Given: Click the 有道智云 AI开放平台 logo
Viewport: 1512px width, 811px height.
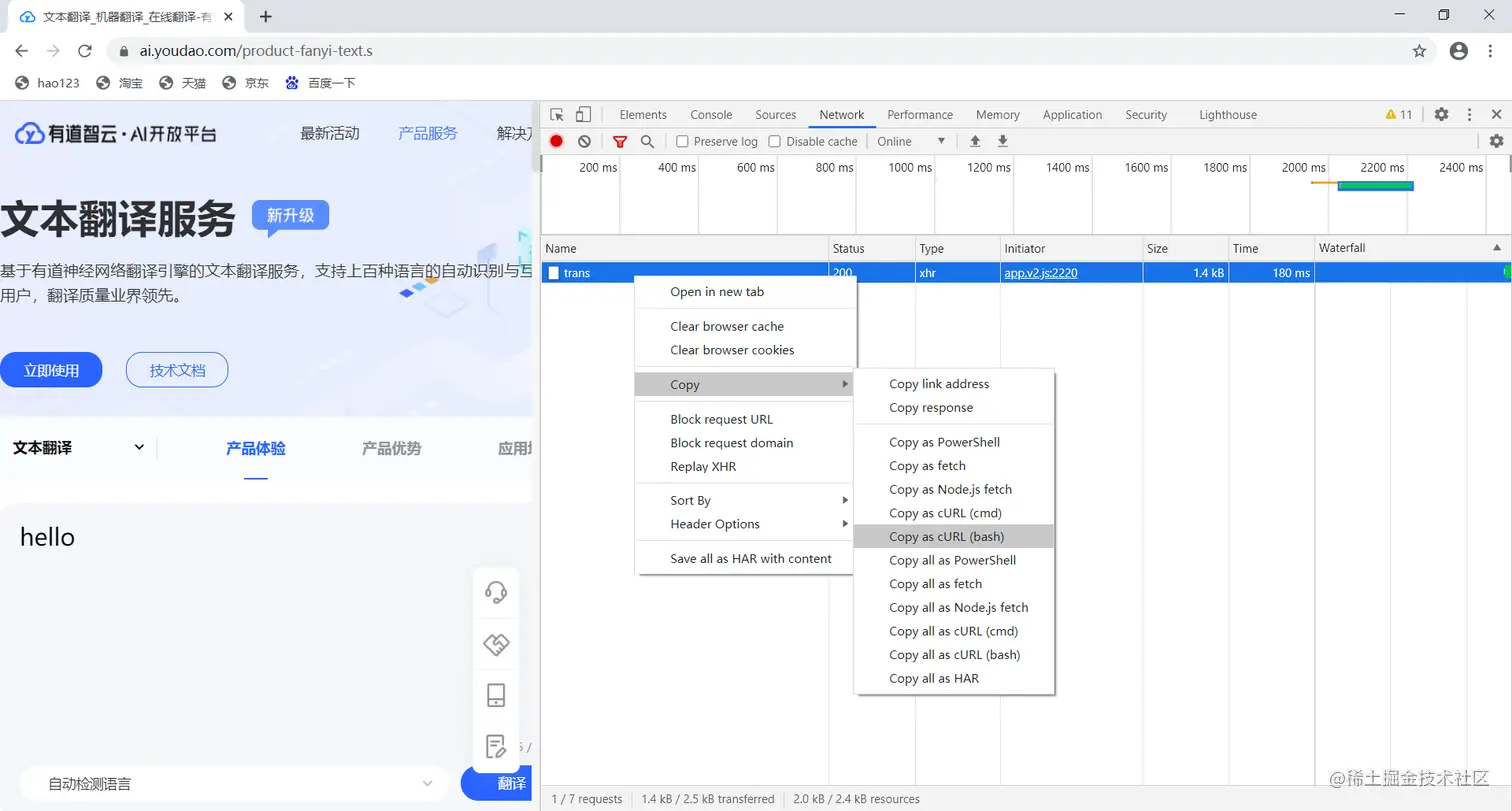Looking at the screenshot, I should tap(116, 134).
